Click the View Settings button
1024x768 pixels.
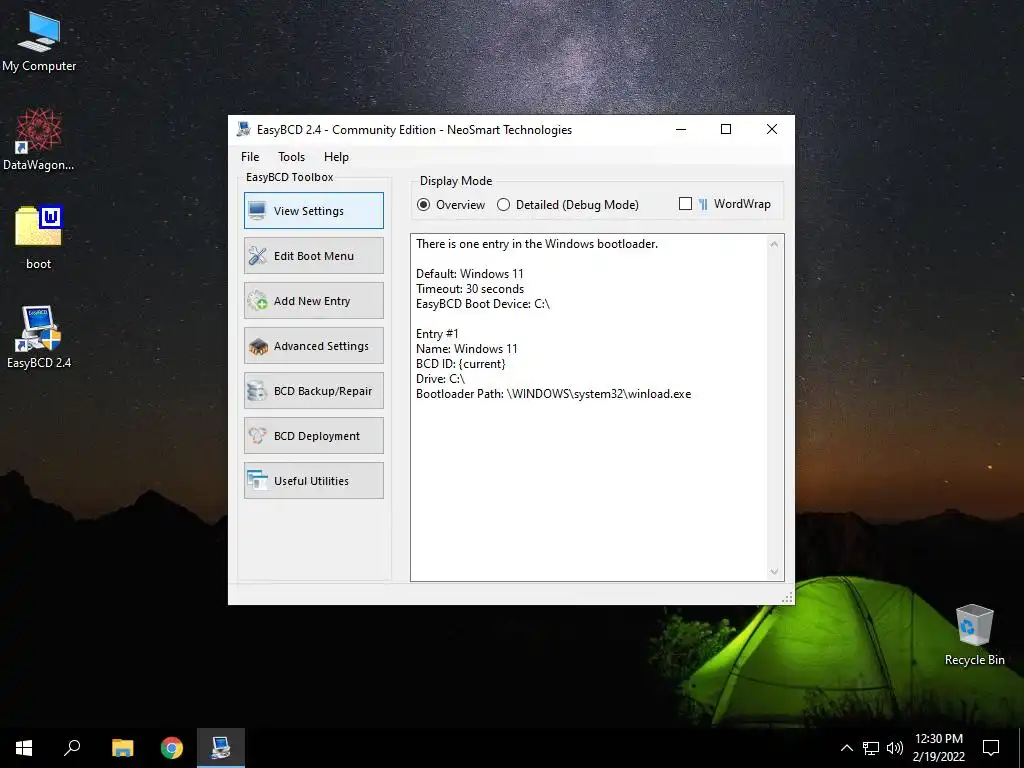pos(314,210)
